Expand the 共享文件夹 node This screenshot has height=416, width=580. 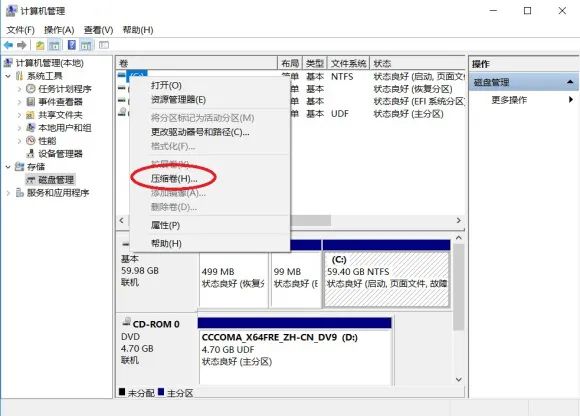pyautogui.click(x=20, y=115)
